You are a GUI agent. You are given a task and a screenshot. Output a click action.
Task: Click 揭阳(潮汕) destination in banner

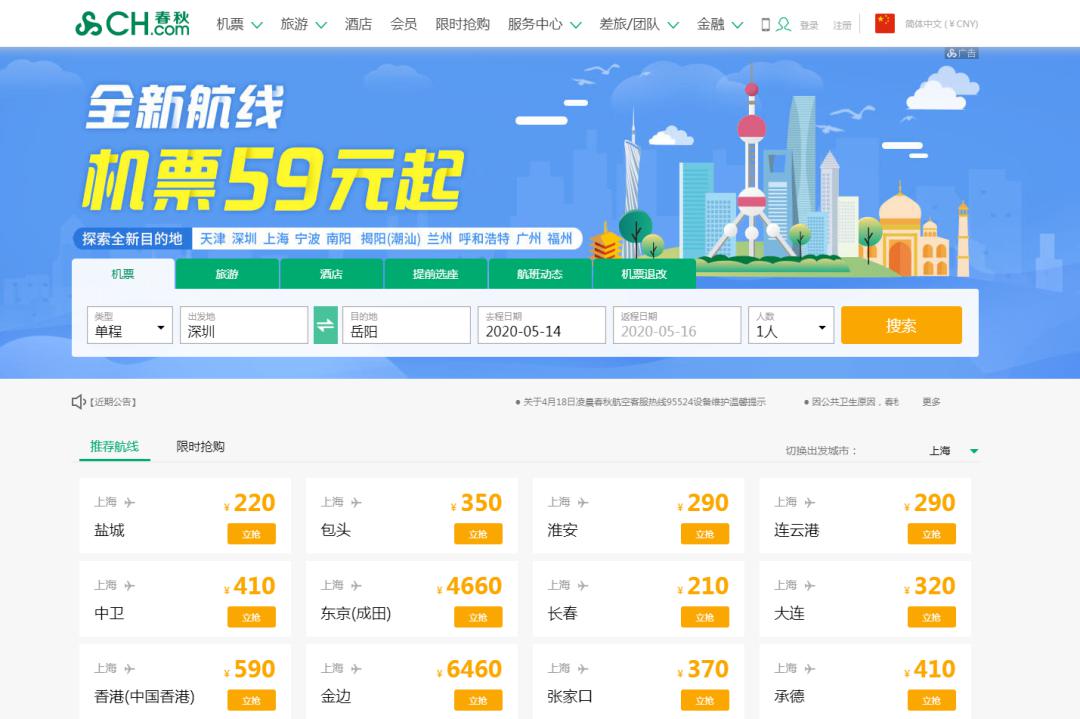391,239
